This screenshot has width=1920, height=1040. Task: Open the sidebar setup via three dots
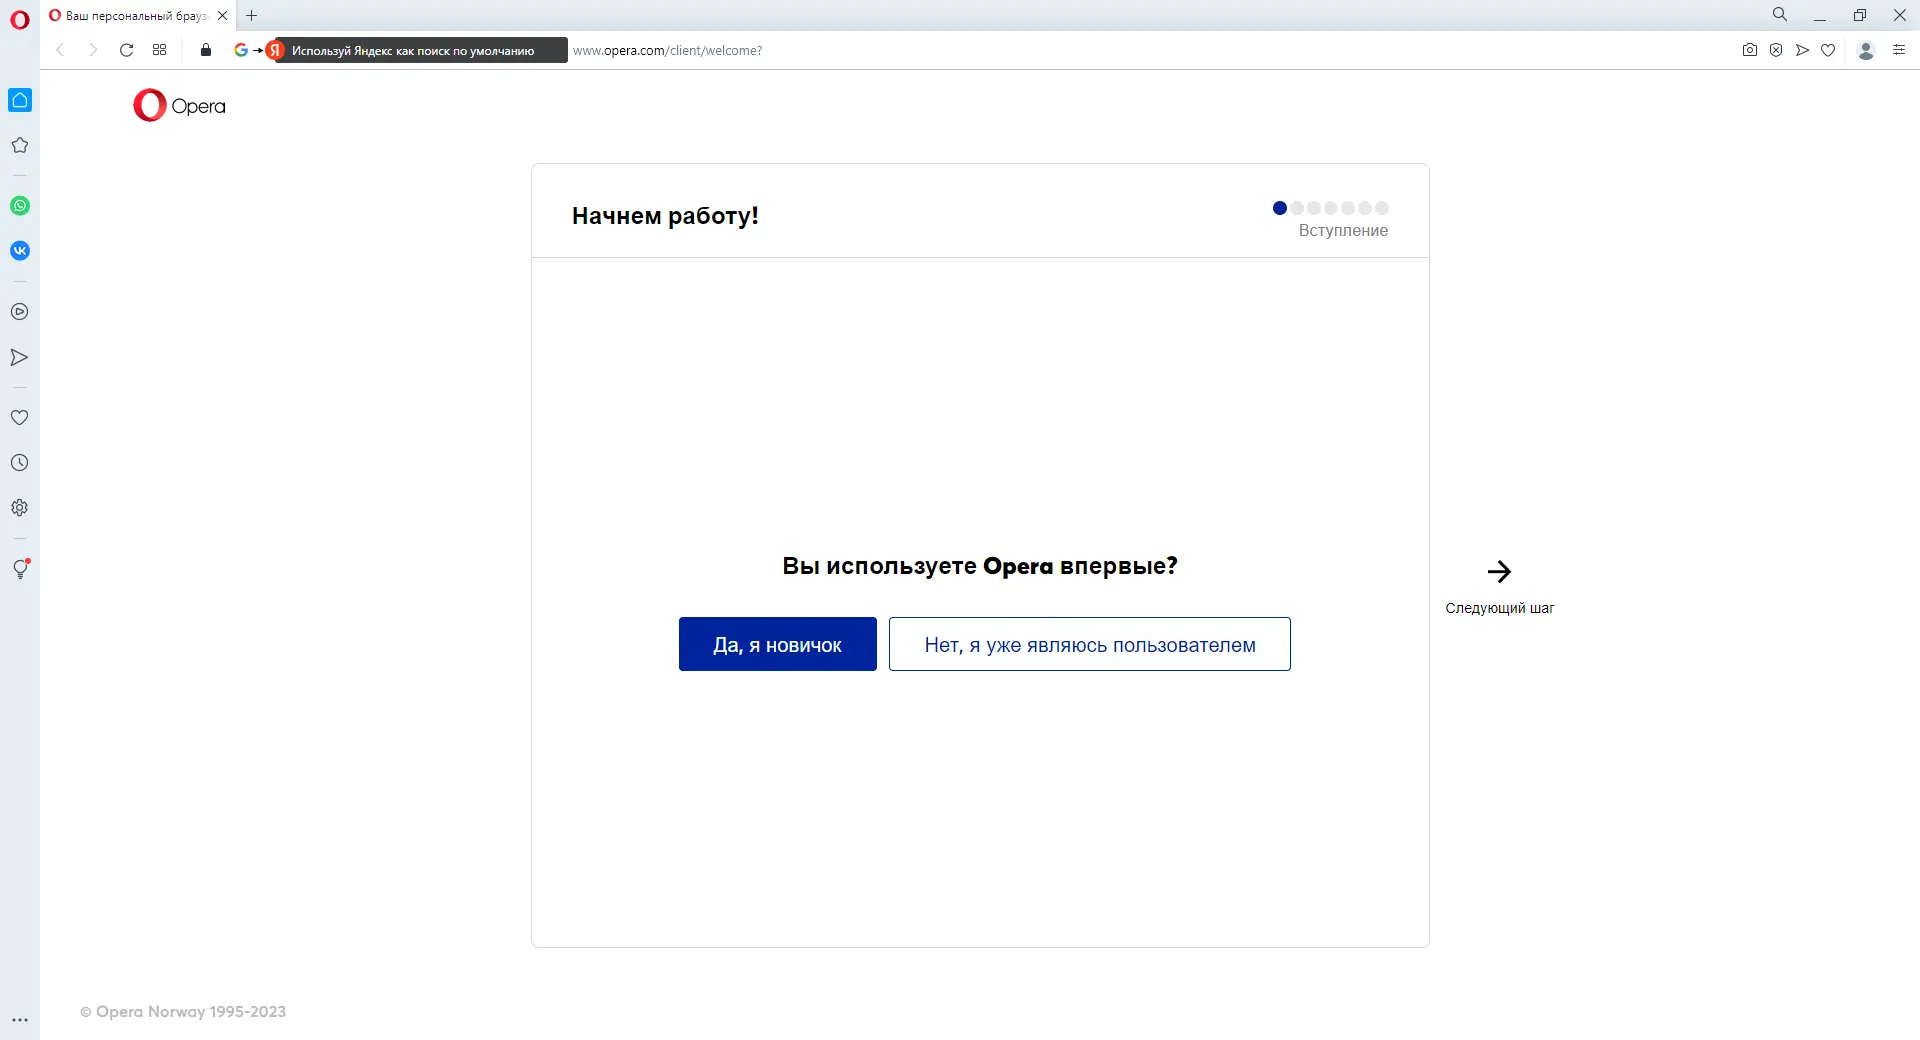tap(20, 1019)
